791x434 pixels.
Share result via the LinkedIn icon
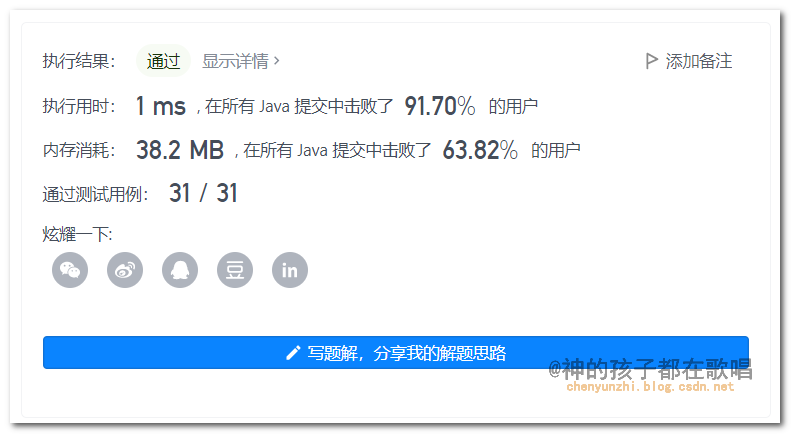[290, 270]
